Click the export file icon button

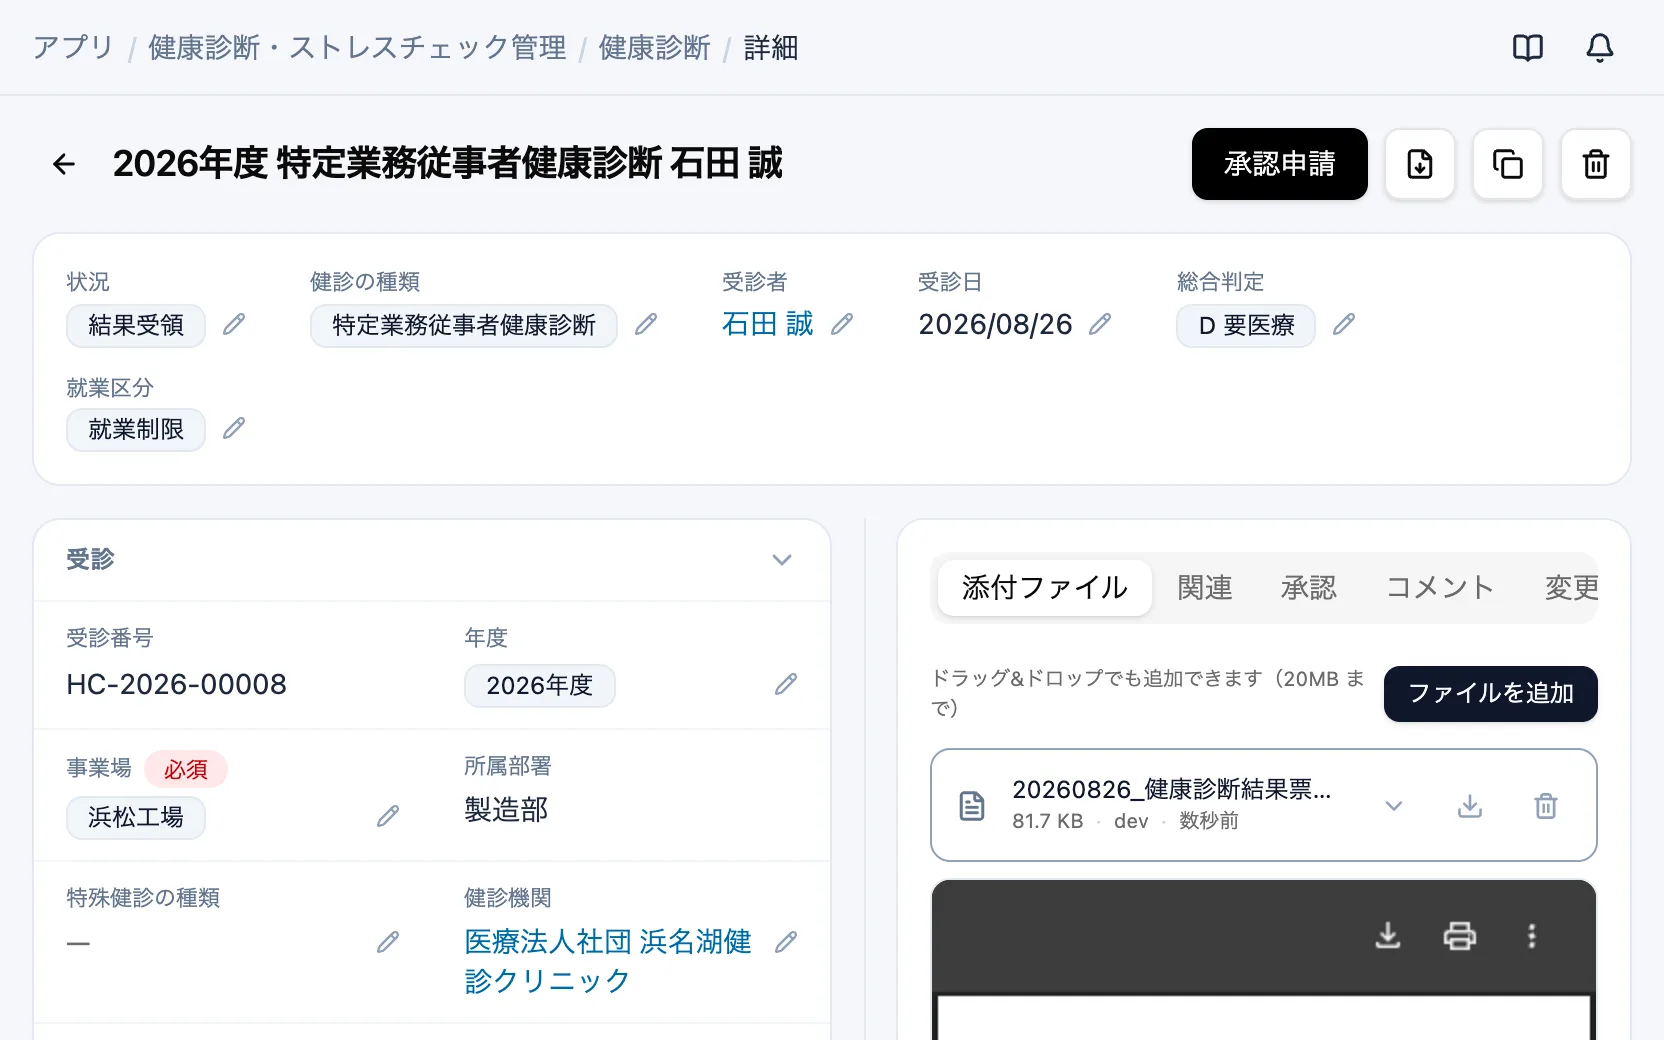coord(1420,164)
